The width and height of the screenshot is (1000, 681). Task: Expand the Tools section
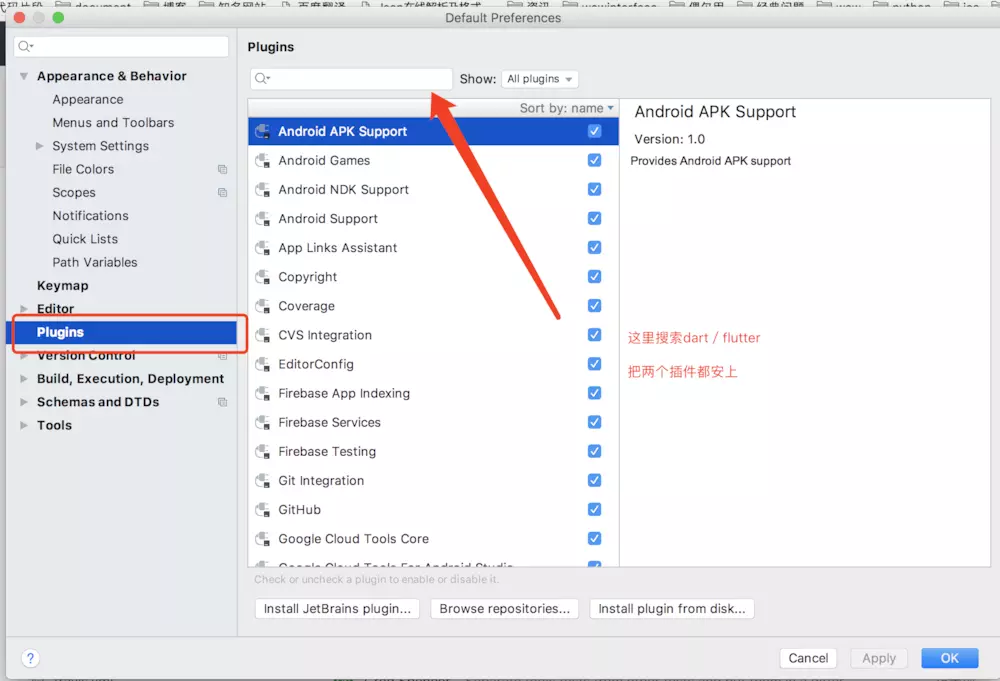(x=24, y=425)
